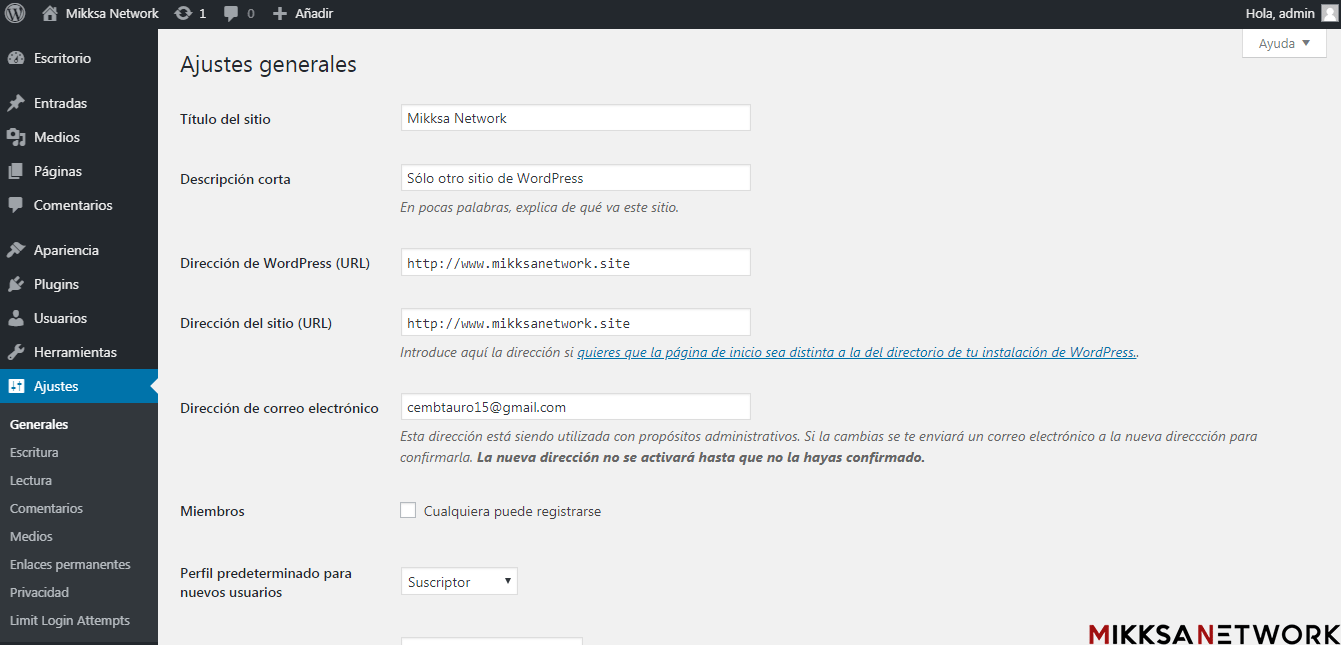This screenshot has width=1341, height=645.
Task: Click the comments bubble icon in admin bar
Action: (232, 14)
